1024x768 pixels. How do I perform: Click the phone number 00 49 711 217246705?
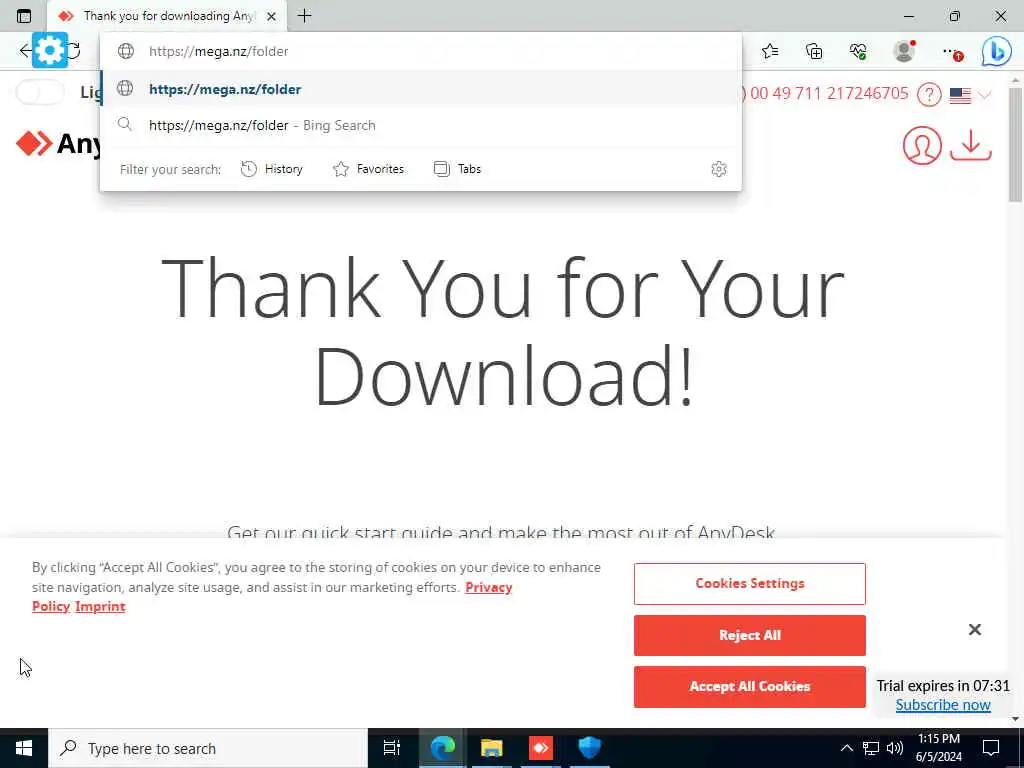coord(829,93)
